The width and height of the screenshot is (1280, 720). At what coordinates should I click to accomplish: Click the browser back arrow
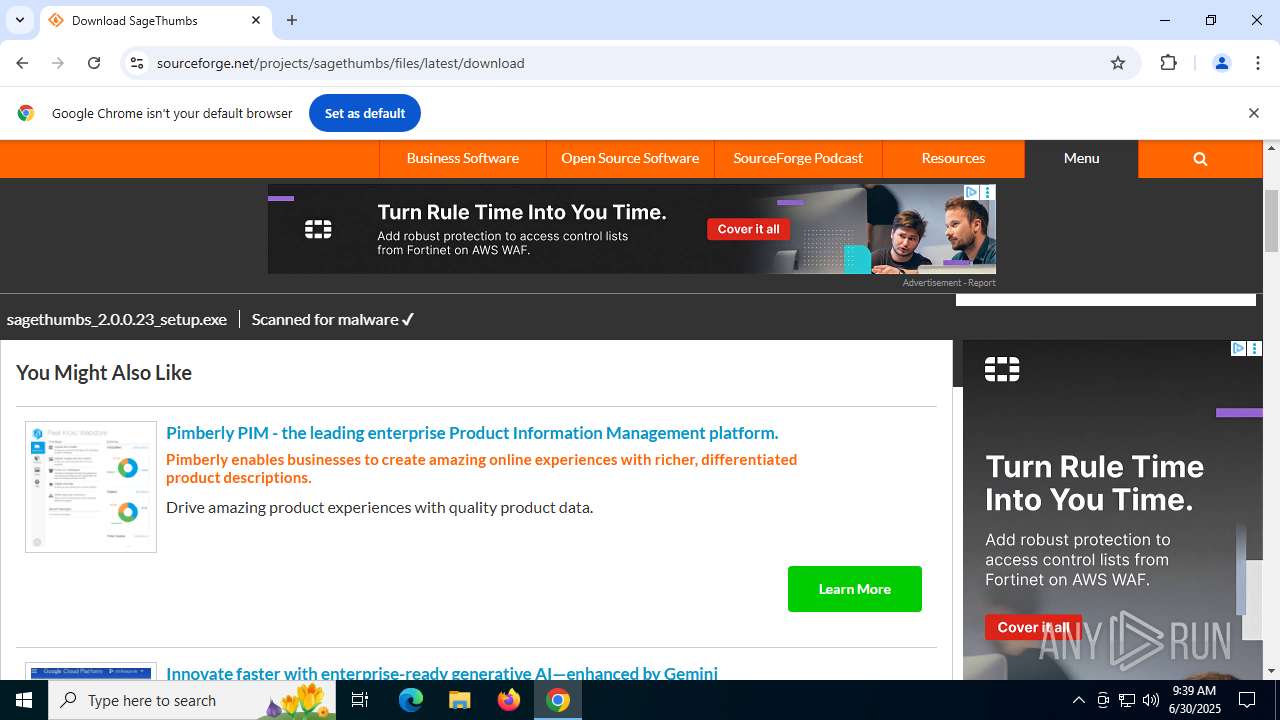[x=22, y=63]
